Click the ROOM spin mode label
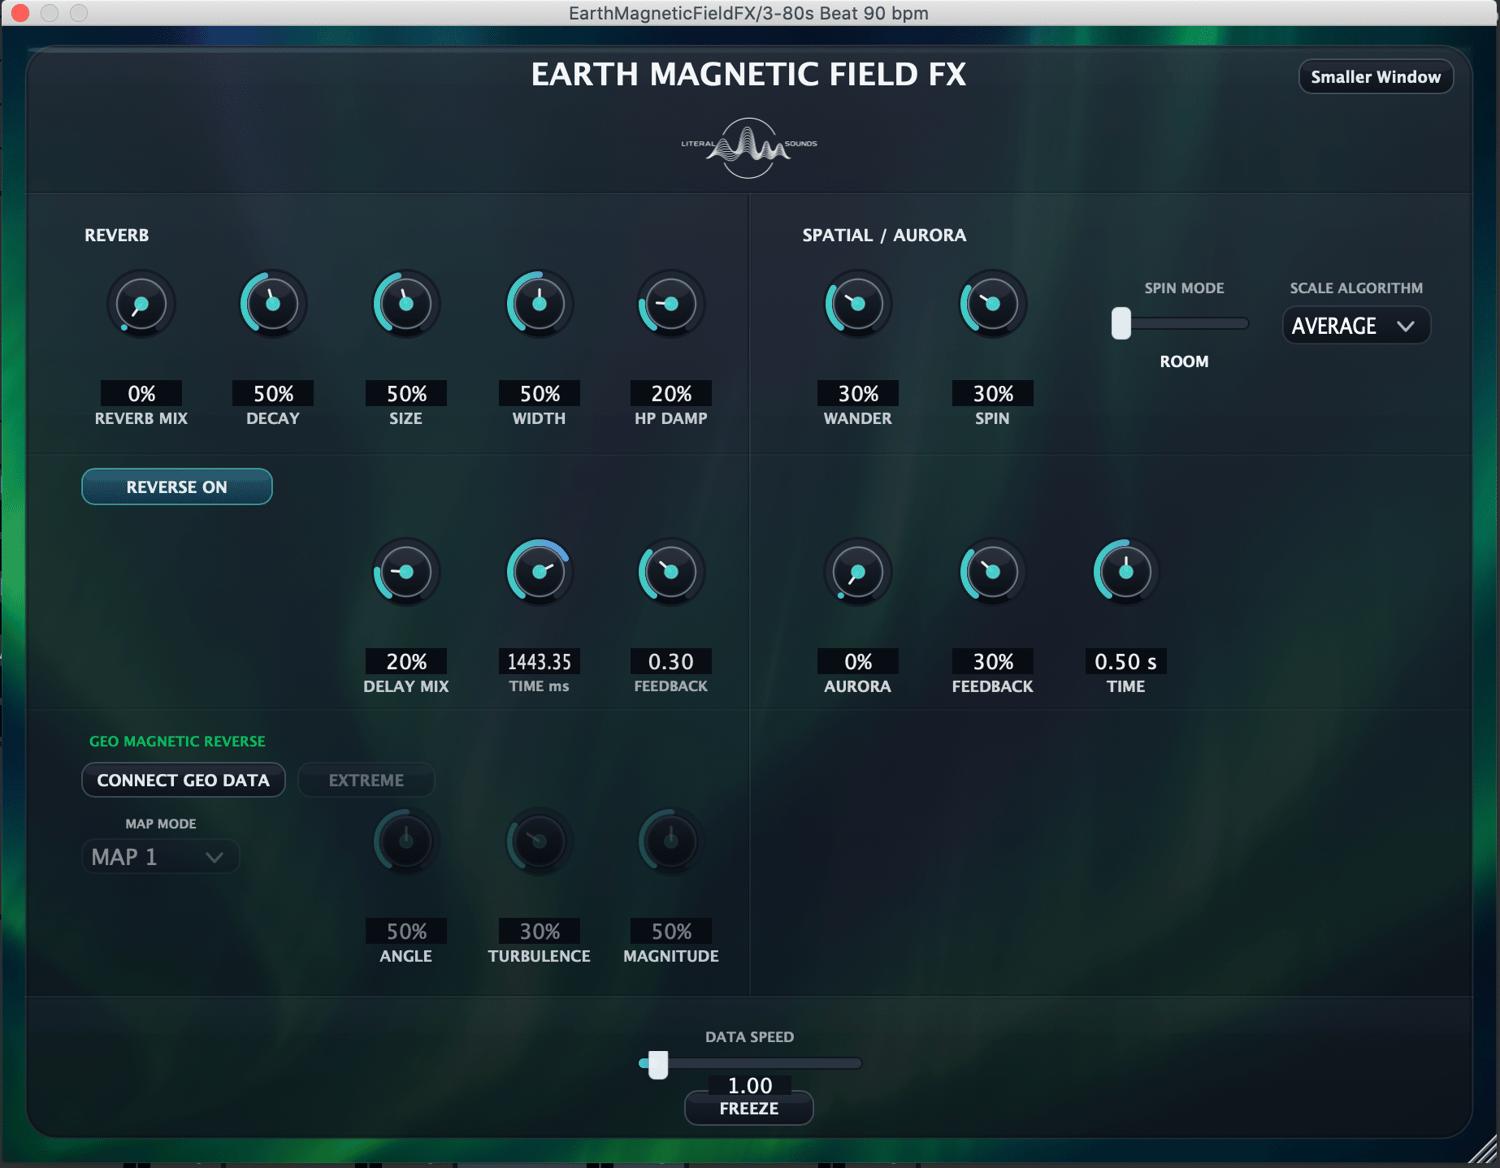The width and height of the screenshot is (1500, 1168). tap(1184, 361)
